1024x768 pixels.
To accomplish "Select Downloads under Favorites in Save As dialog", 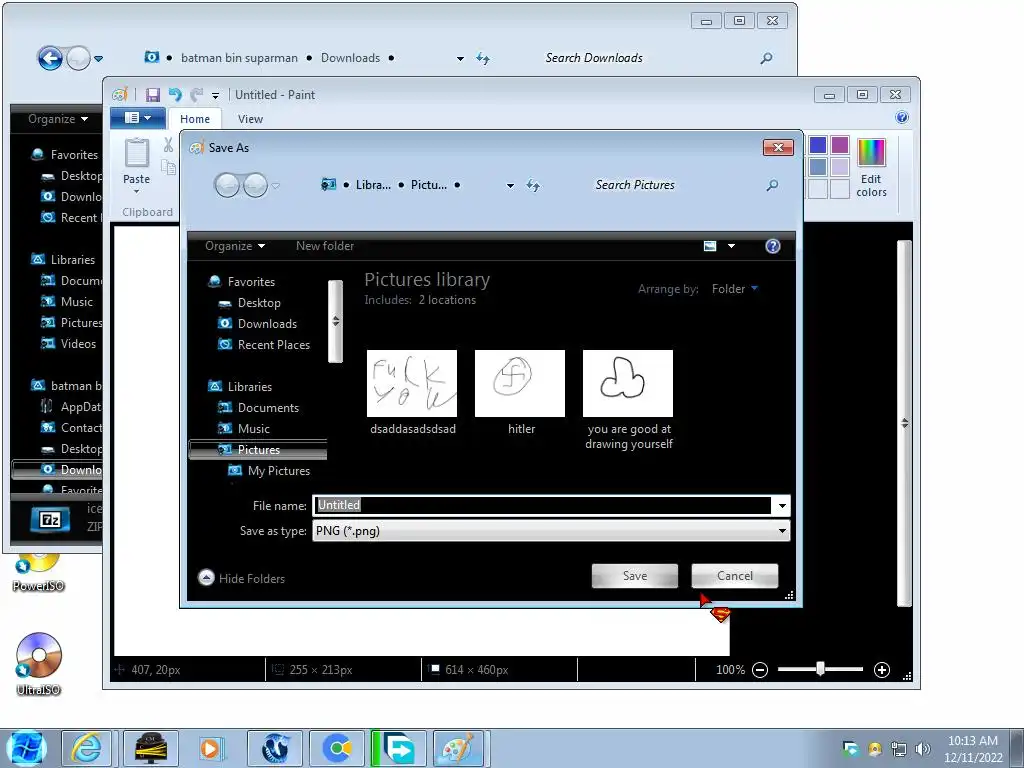I will pos(266,324).
